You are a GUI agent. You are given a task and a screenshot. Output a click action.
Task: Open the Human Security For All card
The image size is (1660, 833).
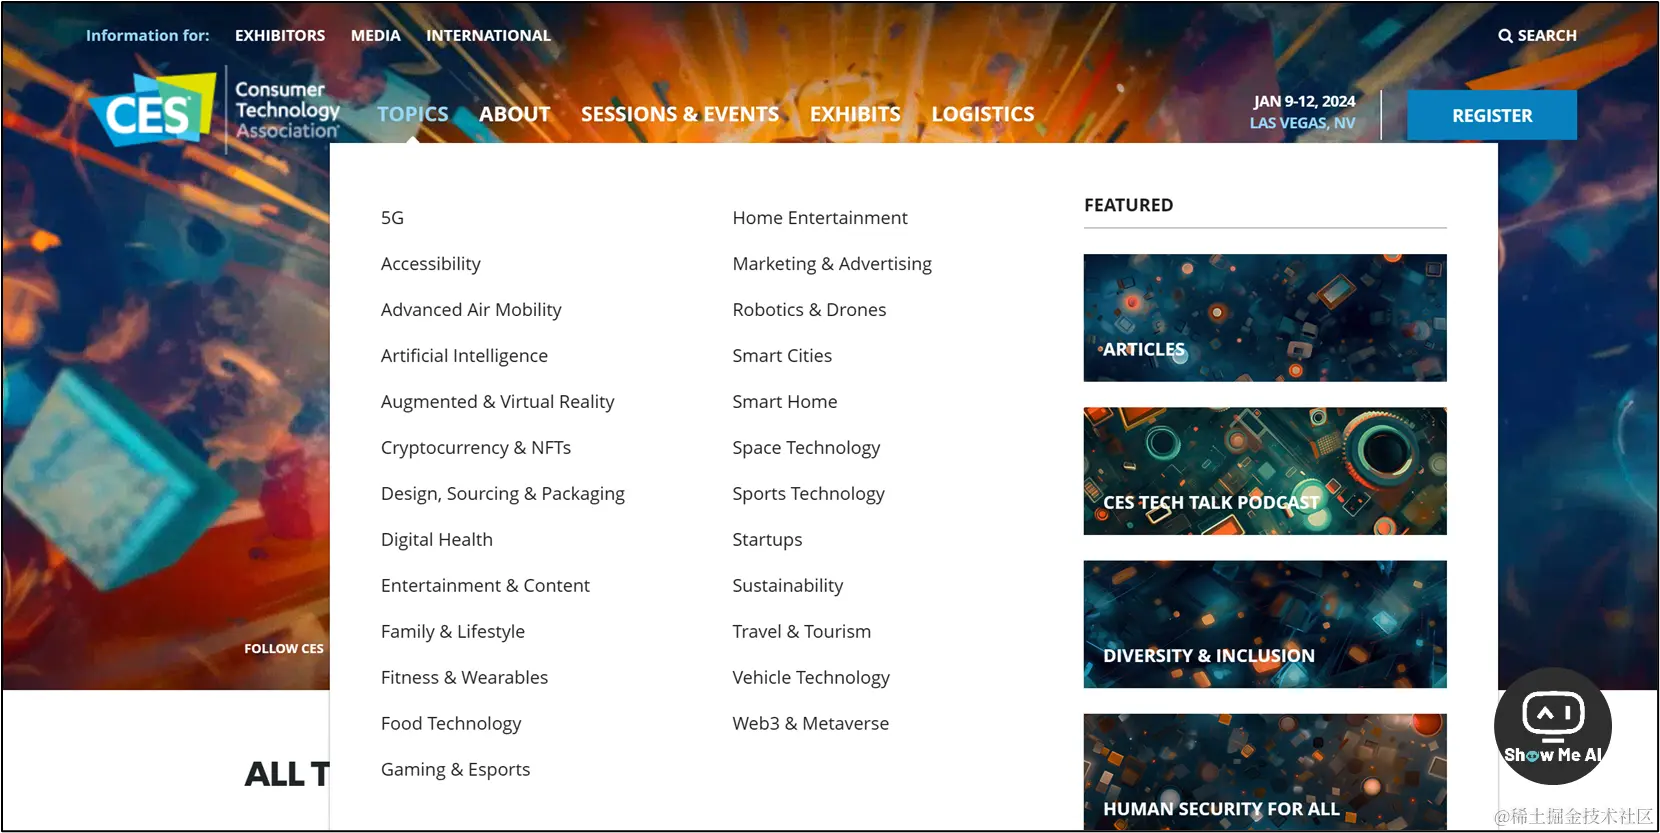[x=1265, y=772]
